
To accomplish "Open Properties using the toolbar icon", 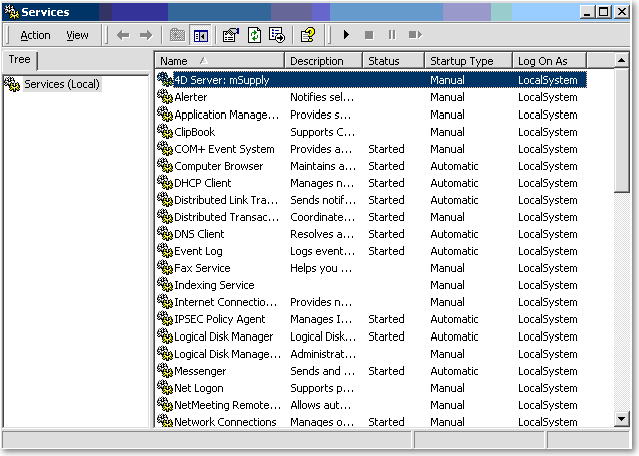I will click(230, 35).
